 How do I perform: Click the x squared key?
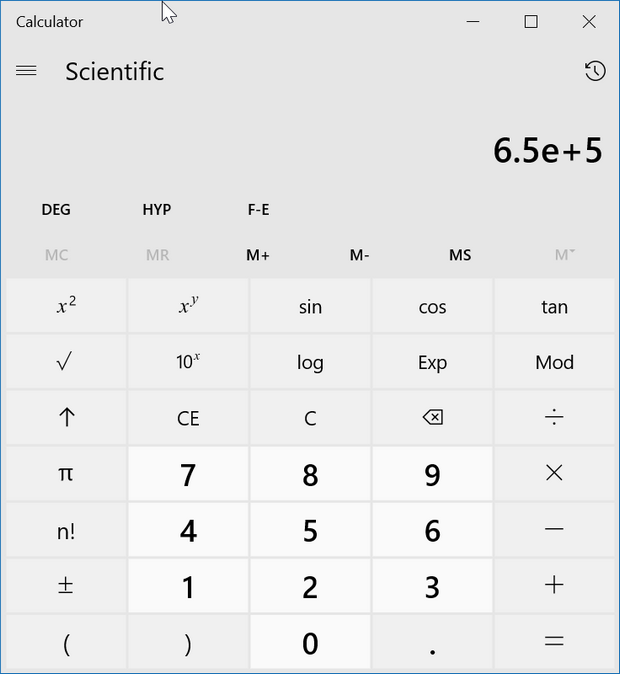click(x=67, y=306)
